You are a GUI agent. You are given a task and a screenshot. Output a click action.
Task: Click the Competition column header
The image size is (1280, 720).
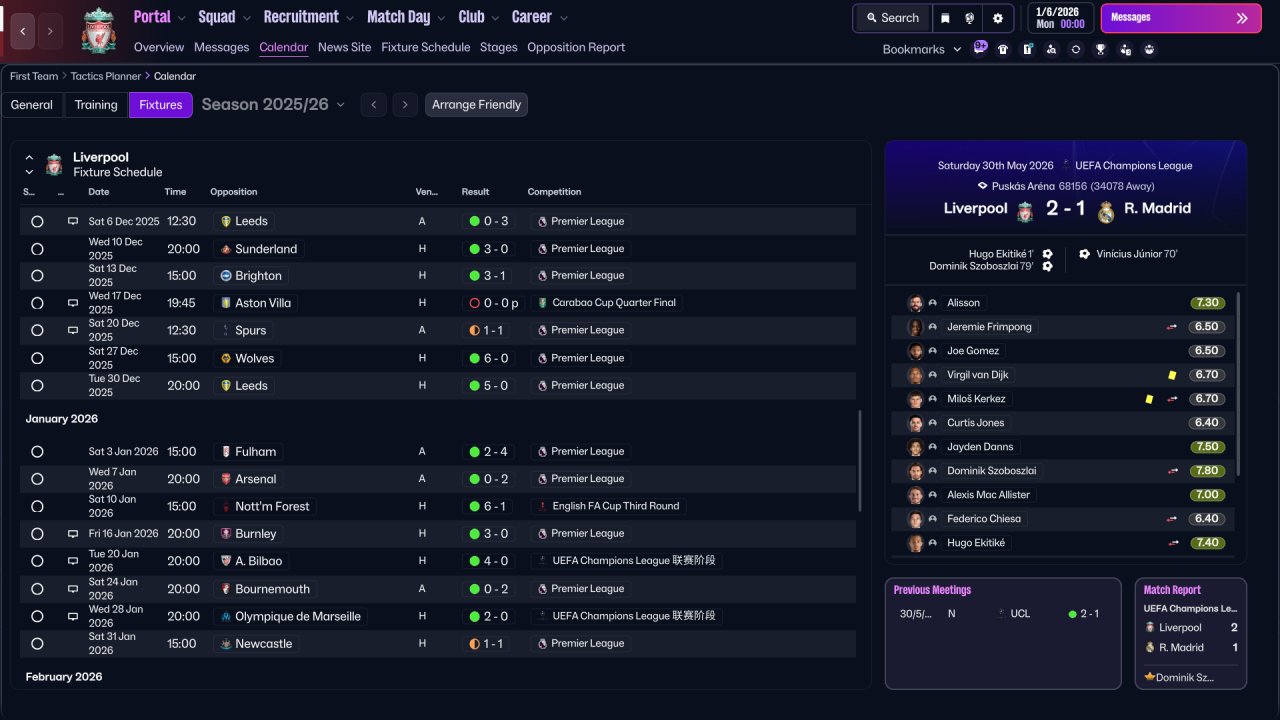(555, 192)
